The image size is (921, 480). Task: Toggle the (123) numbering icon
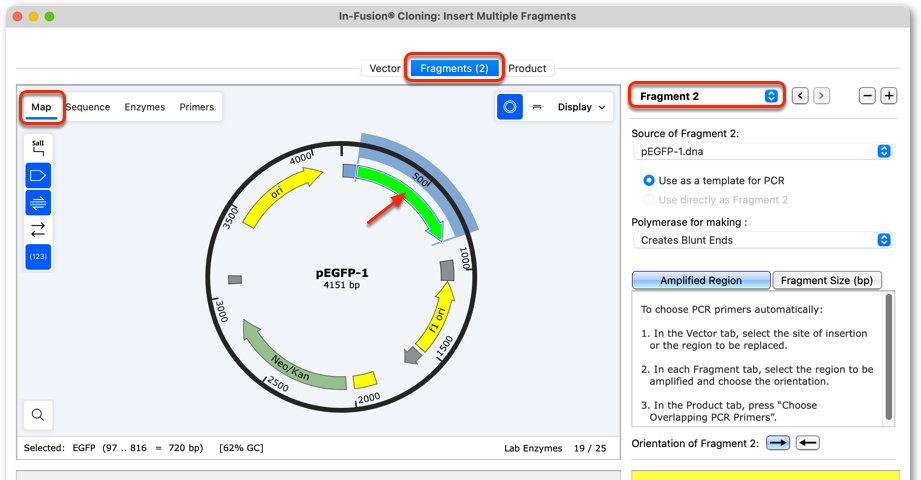pyautogui.click(x=38, y=257)
